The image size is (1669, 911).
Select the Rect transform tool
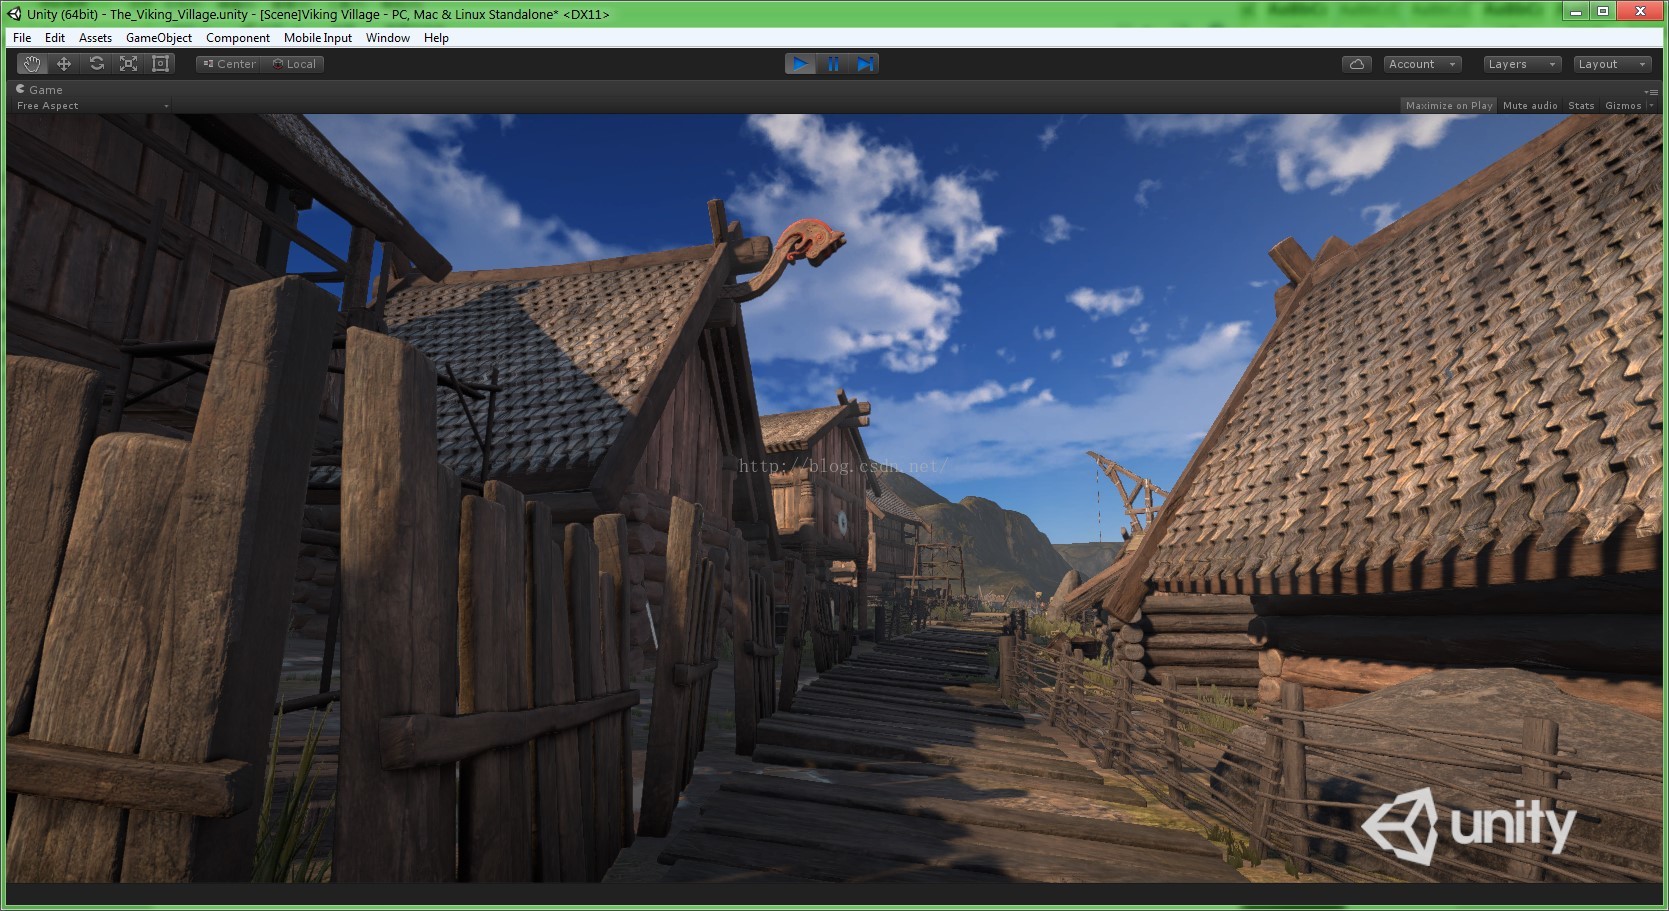click(x=160, y=64)
